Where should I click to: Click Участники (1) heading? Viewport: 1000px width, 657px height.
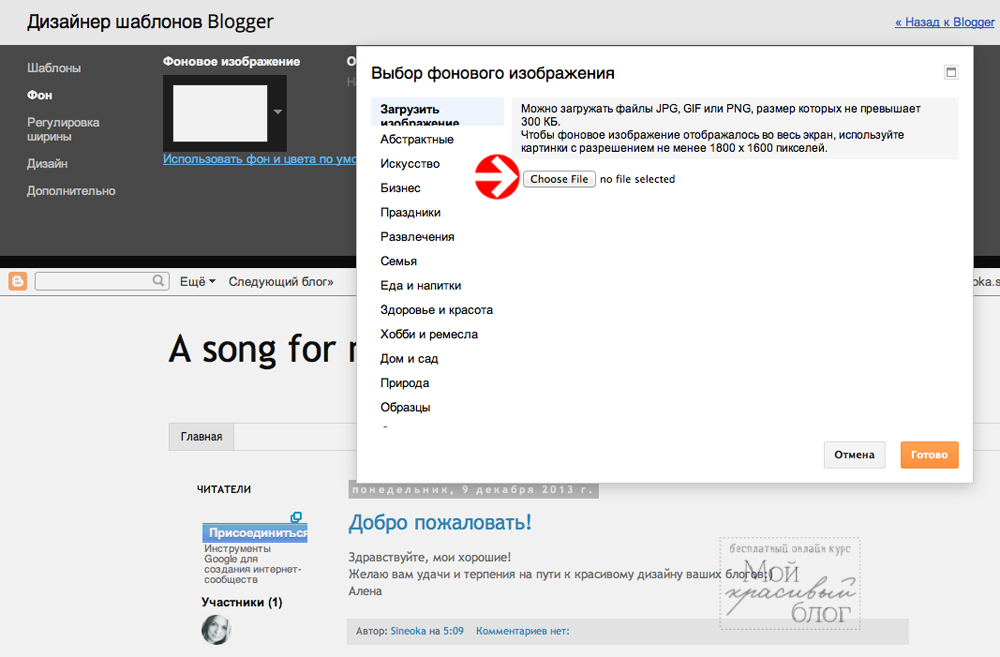pyautogui.click(x=242, y=602)
